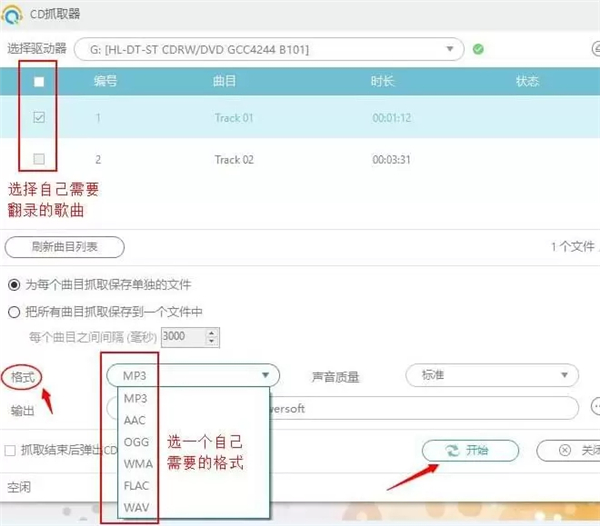The width and height of the screenshot is (600, 526).
Task: Click the CD ripper app logo icon
Action: click(11, 14)
